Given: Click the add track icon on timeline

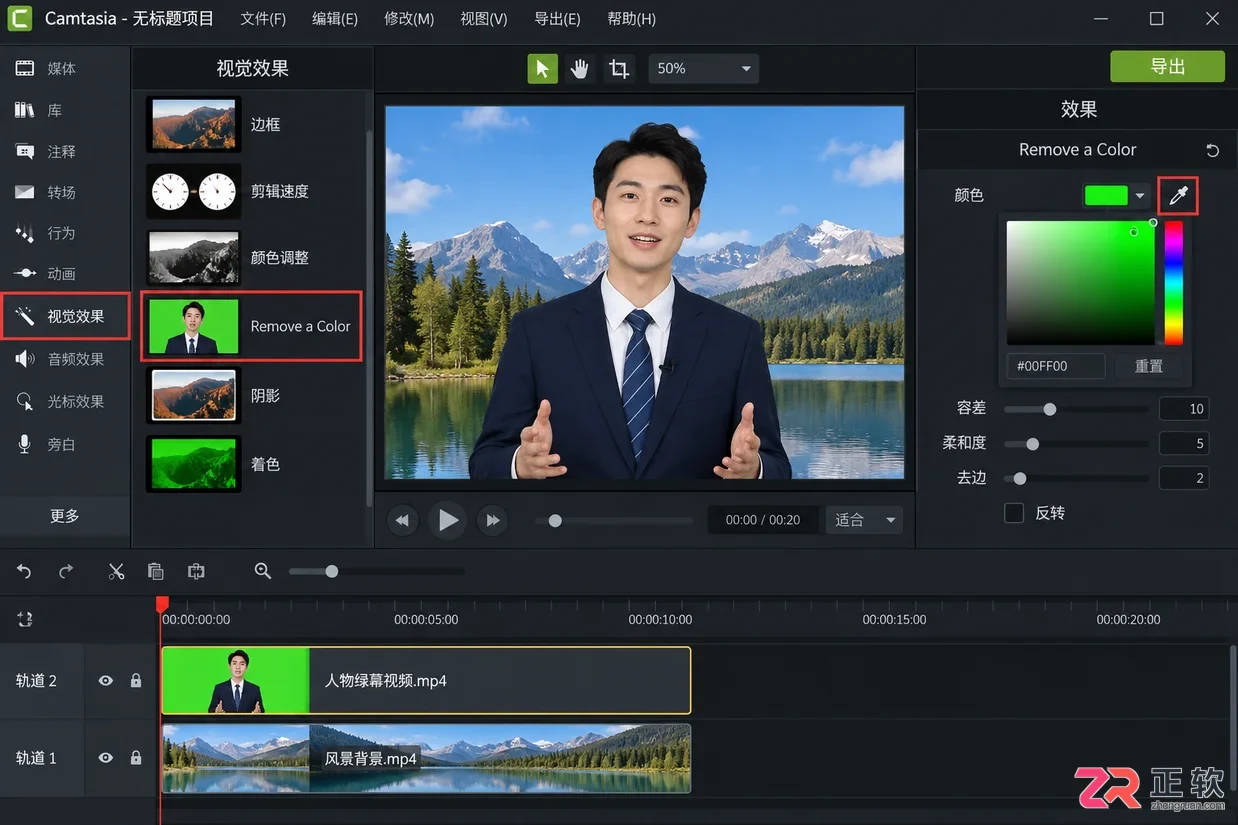Looking at the screenshot, I should click(25, 619).
